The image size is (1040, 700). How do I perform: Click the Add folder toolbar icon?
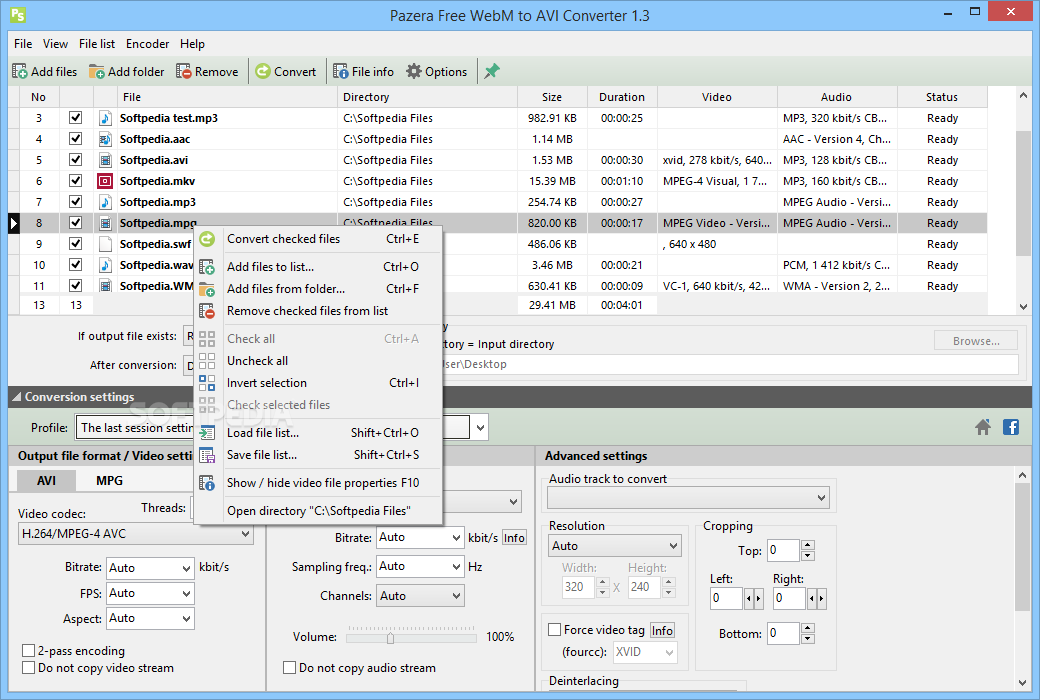[x=97, y=72]
